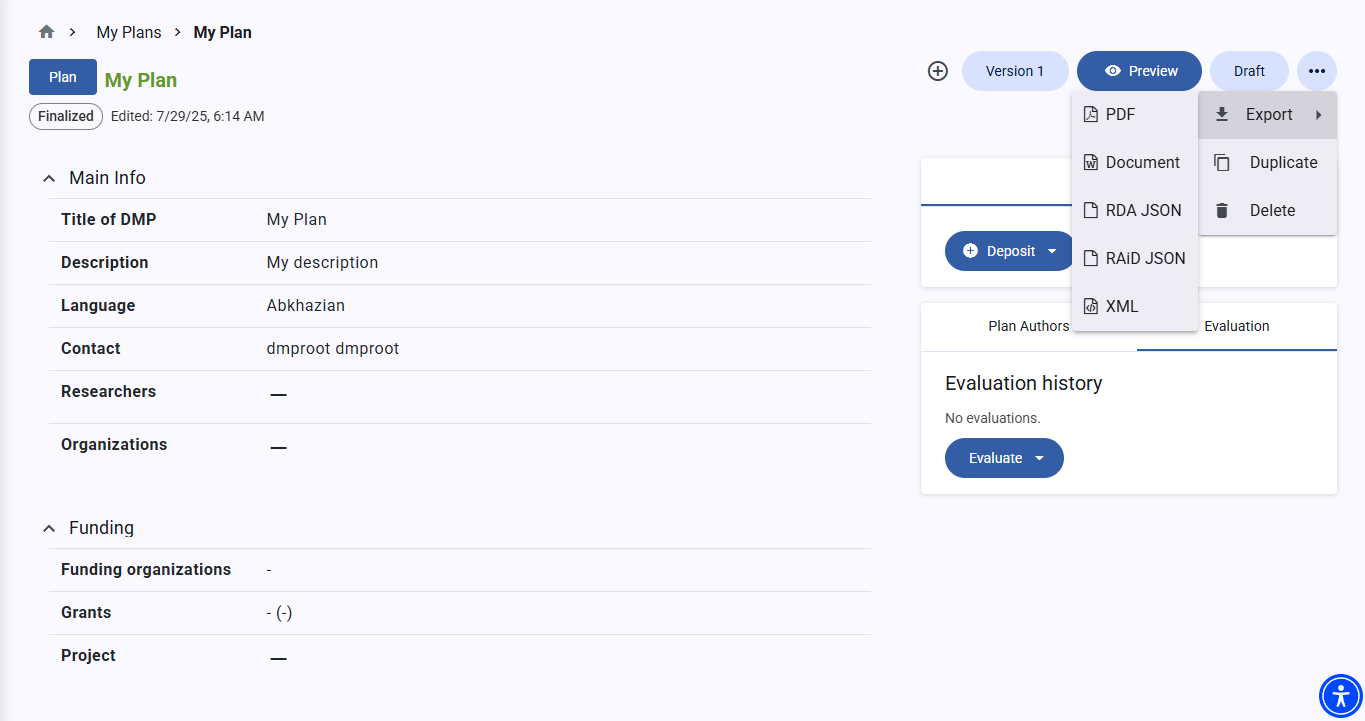1365x721 pixels.
Task: Select the Evaluation tab
Action: (x=1236, y=326)
